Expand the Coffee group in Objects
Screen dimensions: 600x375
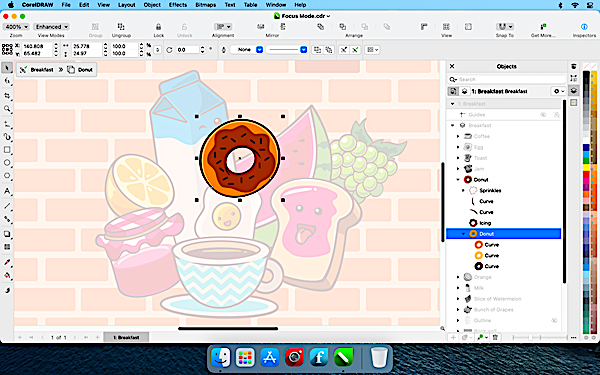(x=458, y=136)
